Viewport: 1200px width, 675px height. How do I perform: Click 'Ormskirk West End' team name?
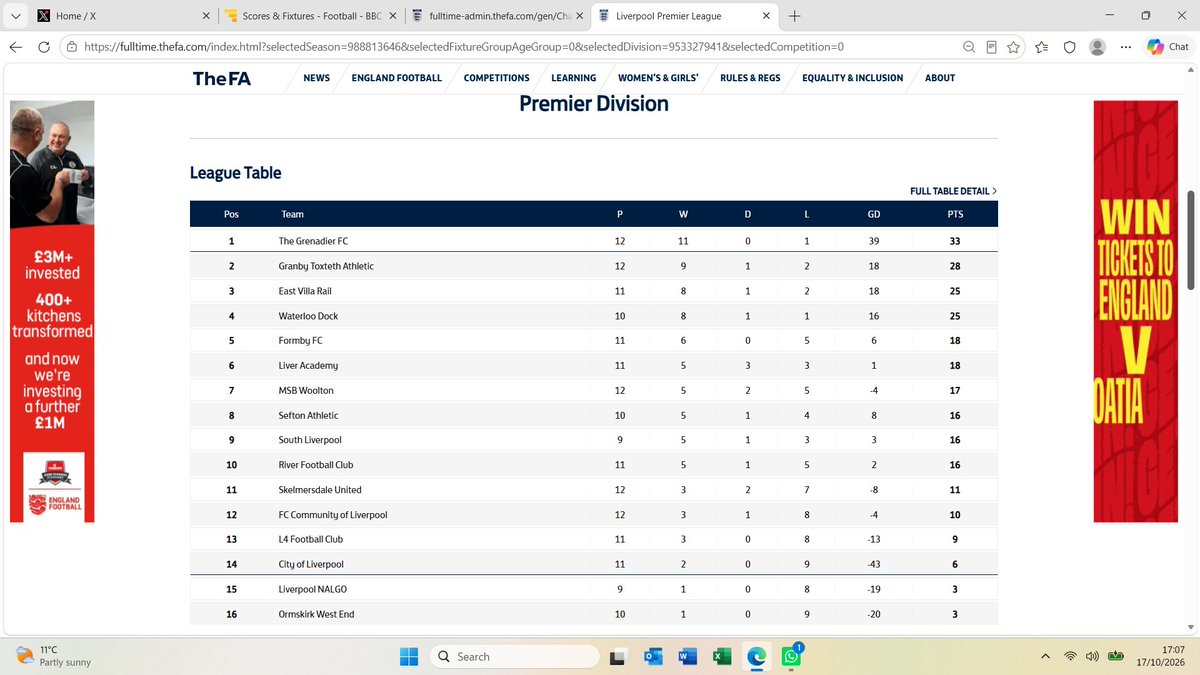[317, 614]
